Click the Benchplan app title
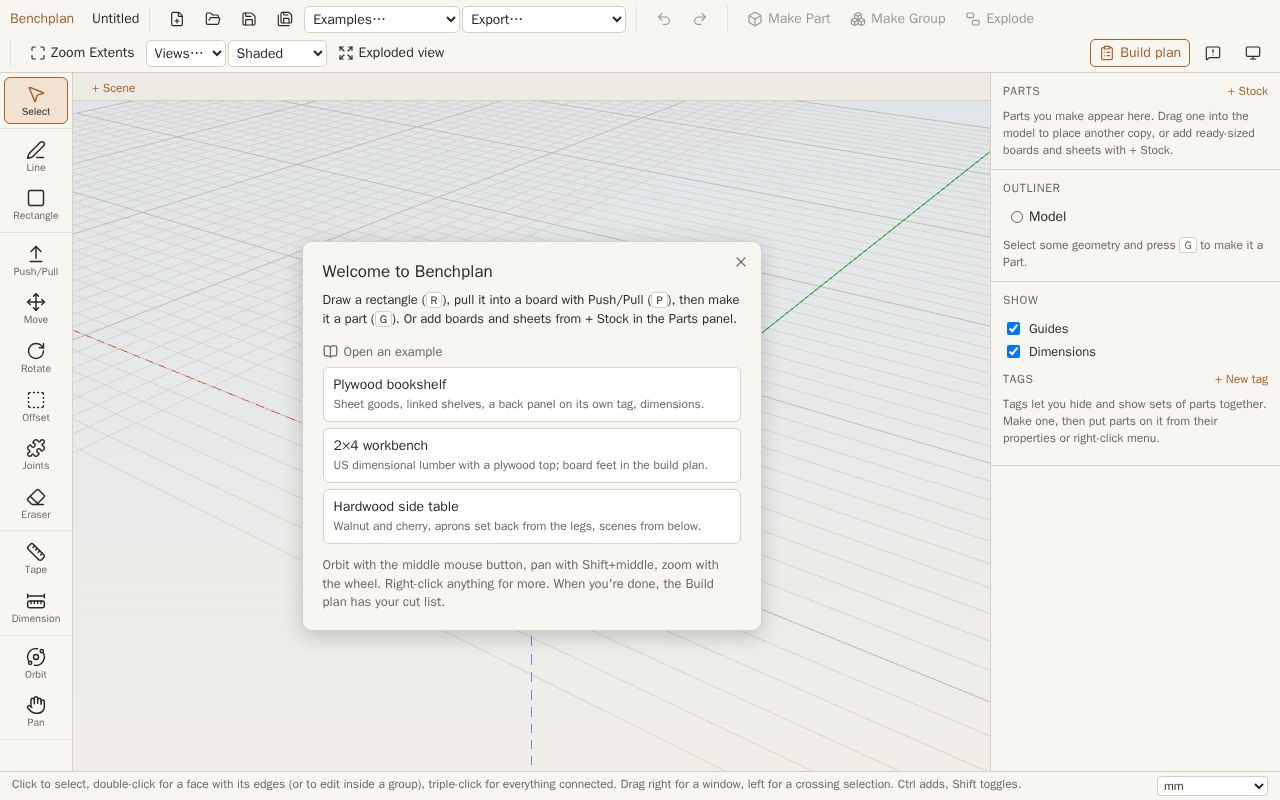 pos(42,19)
